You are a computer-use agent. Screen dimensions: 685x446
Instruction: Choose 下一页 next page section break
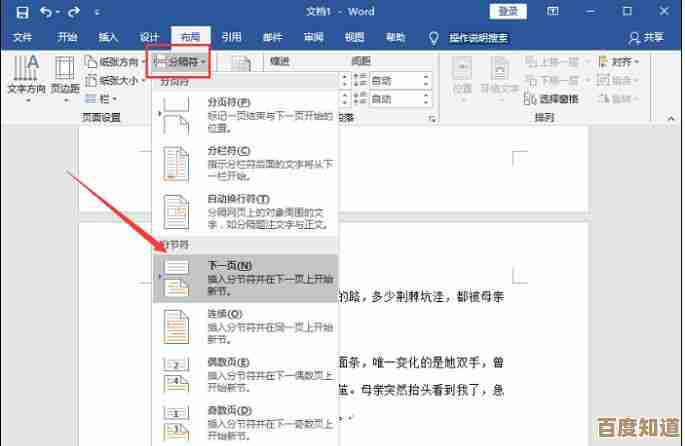click(x=246, y=278)
